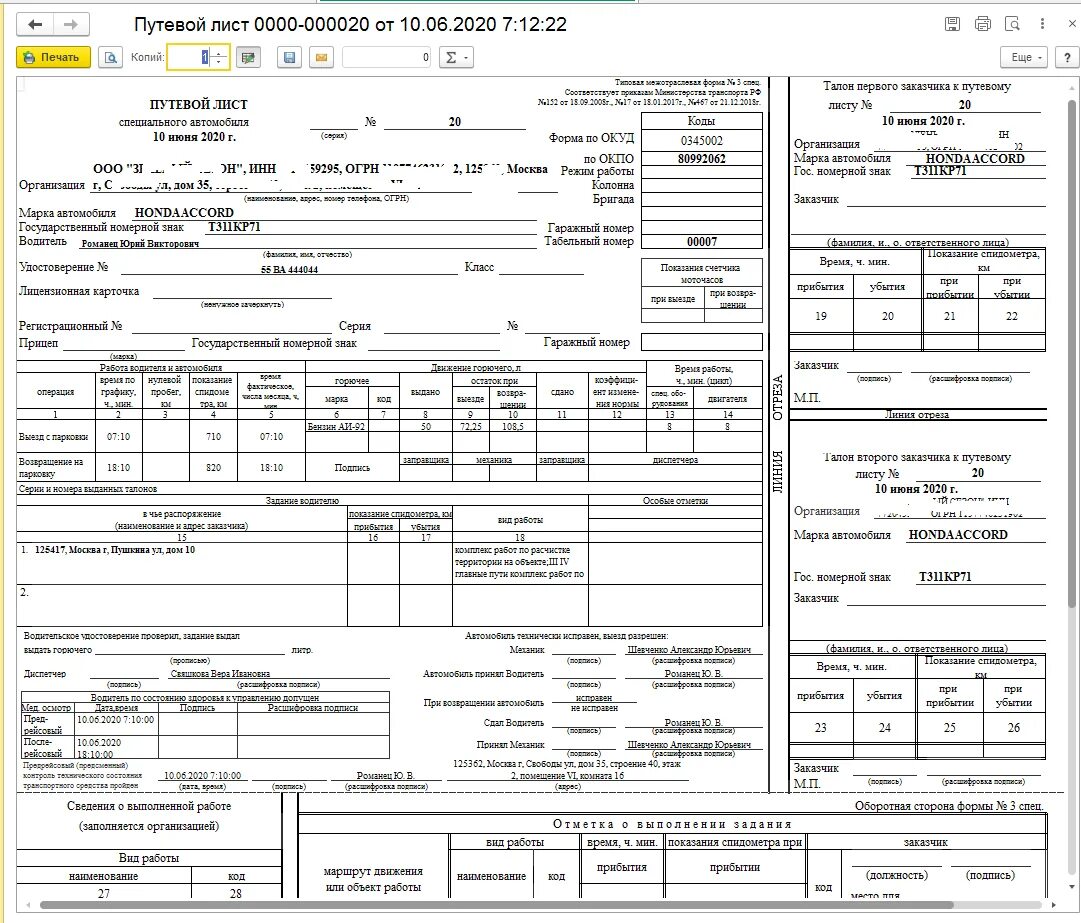The height and width of the screenshot is (923, 1081).
Task: Select cell 26 in second talon table
Action: [x=1013, y=728]
